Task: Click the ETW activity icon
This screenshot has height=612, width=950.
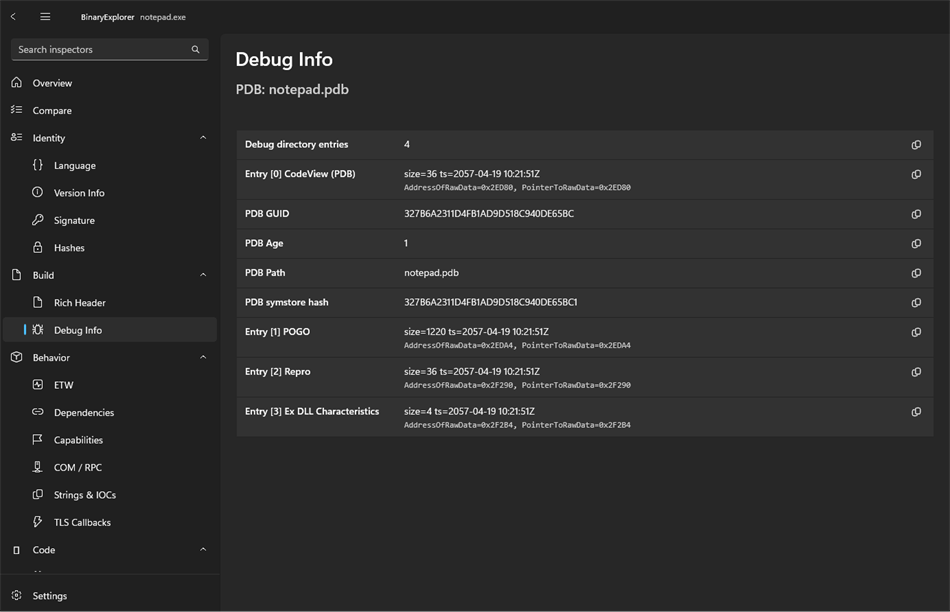Action: point(38,385)
